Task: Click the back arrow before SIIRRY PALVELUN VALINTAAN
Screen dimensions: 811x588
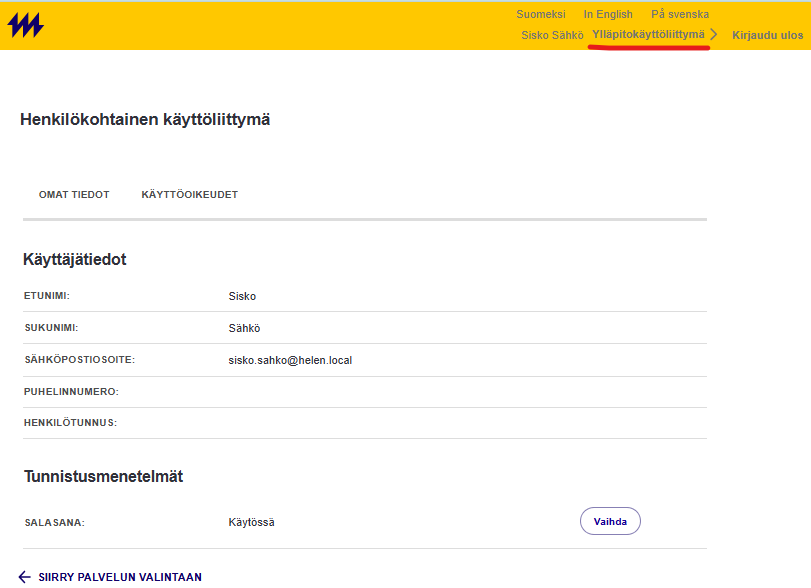Action: click(25, 577)
